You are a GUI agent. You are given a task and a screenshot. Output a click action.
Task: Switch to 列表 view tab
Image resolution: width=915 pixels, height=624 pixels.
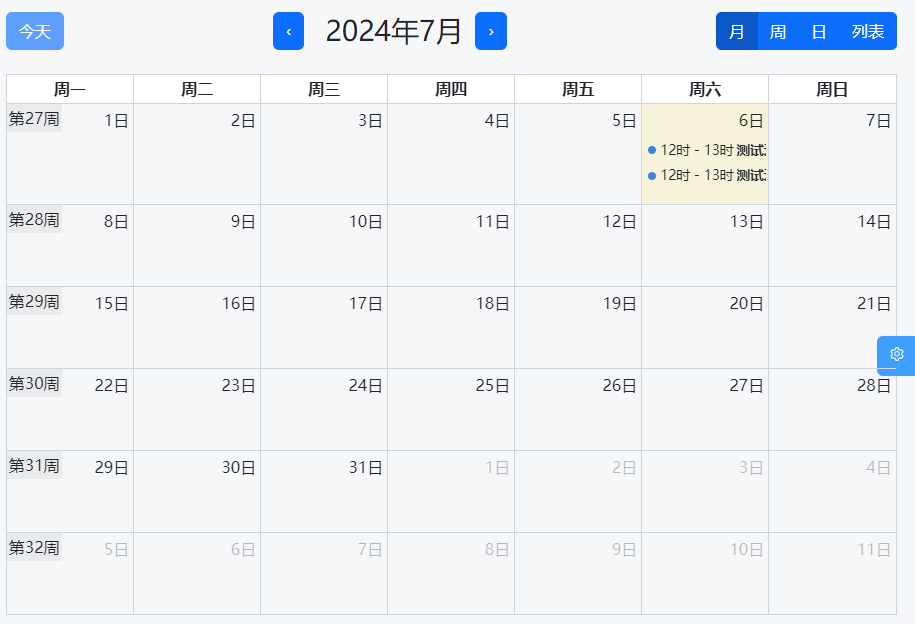click(868, 31)
